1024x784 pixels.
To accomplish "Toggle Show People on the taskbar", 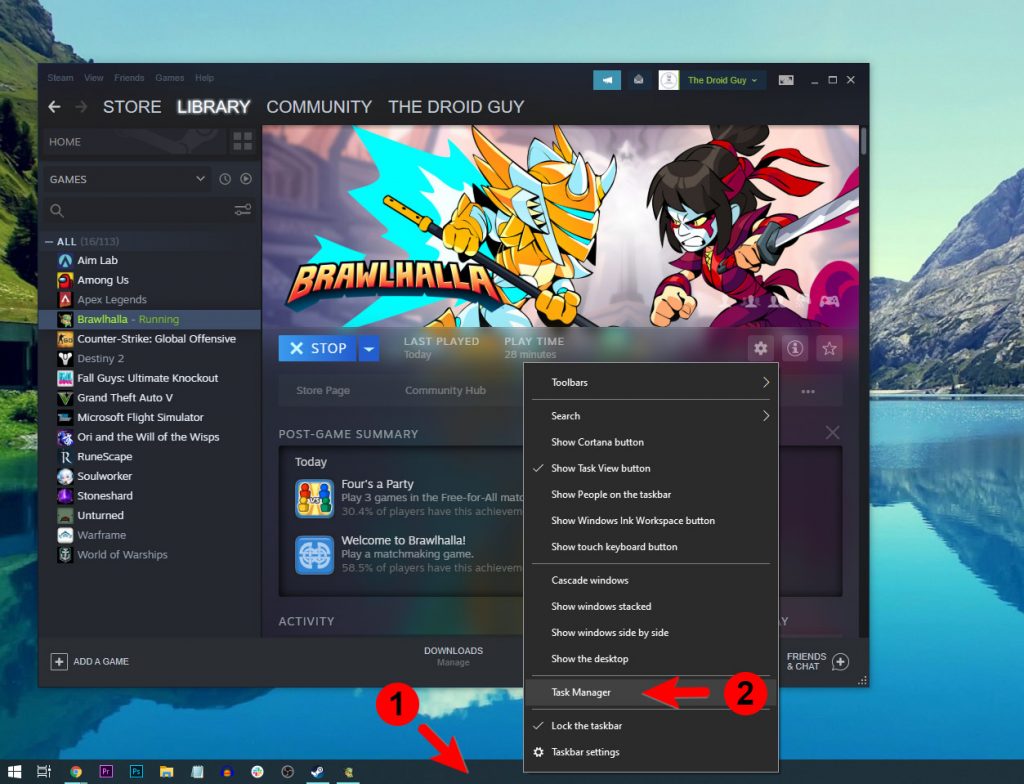I will coord(651,495).
